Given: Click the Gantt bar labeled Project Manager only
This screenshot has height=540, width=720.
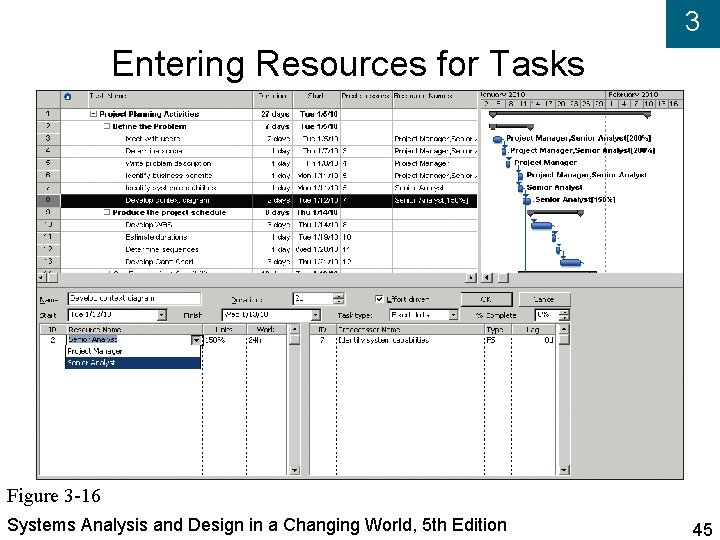Looking at the screenshot, I should [508, 163].
